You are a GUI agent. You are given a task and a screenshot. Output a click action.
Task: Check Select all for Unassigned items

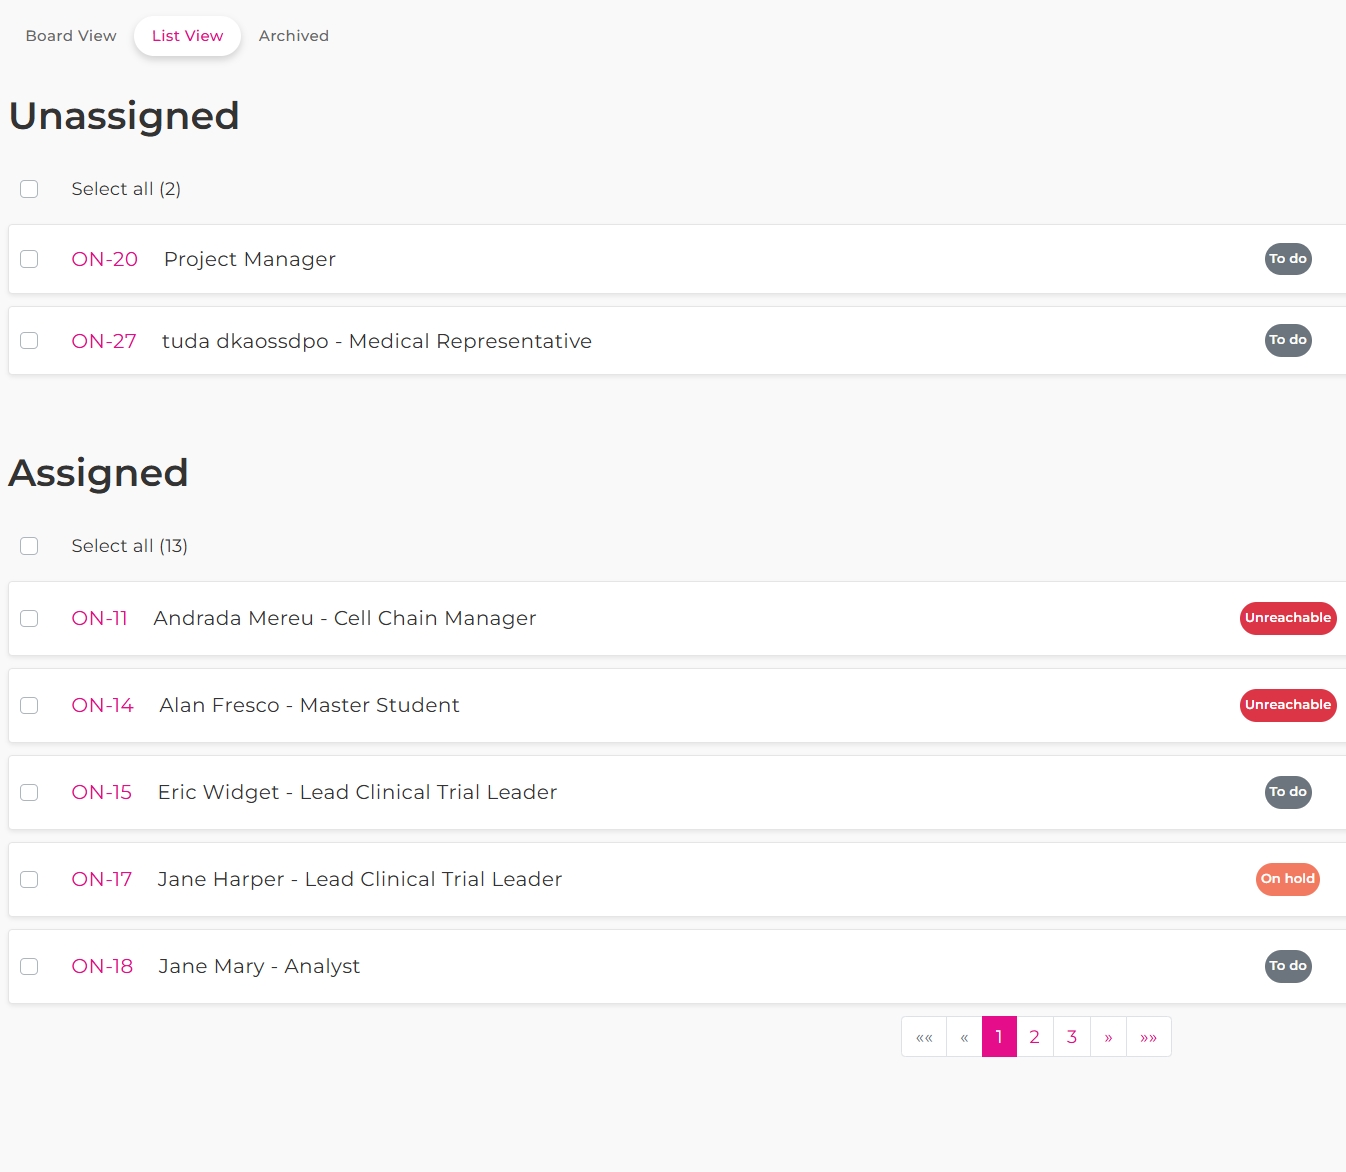point(29,189)
